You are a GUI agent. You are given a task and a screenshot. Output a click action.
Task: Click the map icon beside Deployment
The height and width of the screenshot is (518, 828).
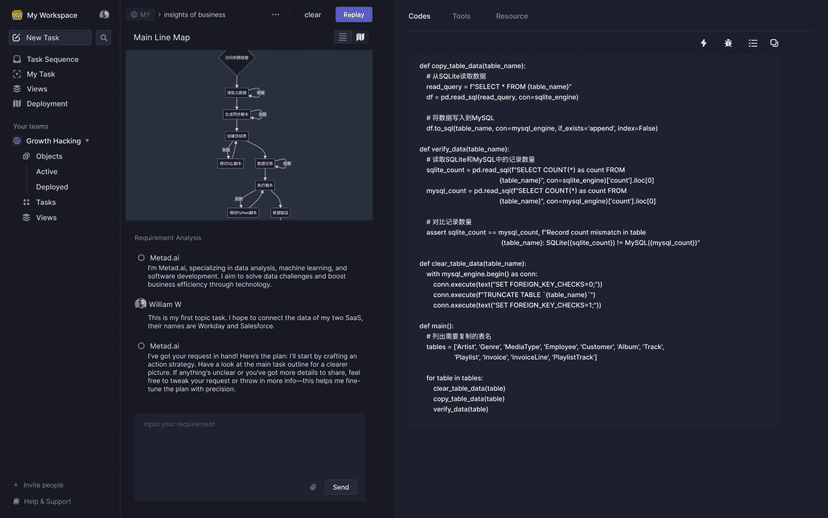click(x=17, y=103)
